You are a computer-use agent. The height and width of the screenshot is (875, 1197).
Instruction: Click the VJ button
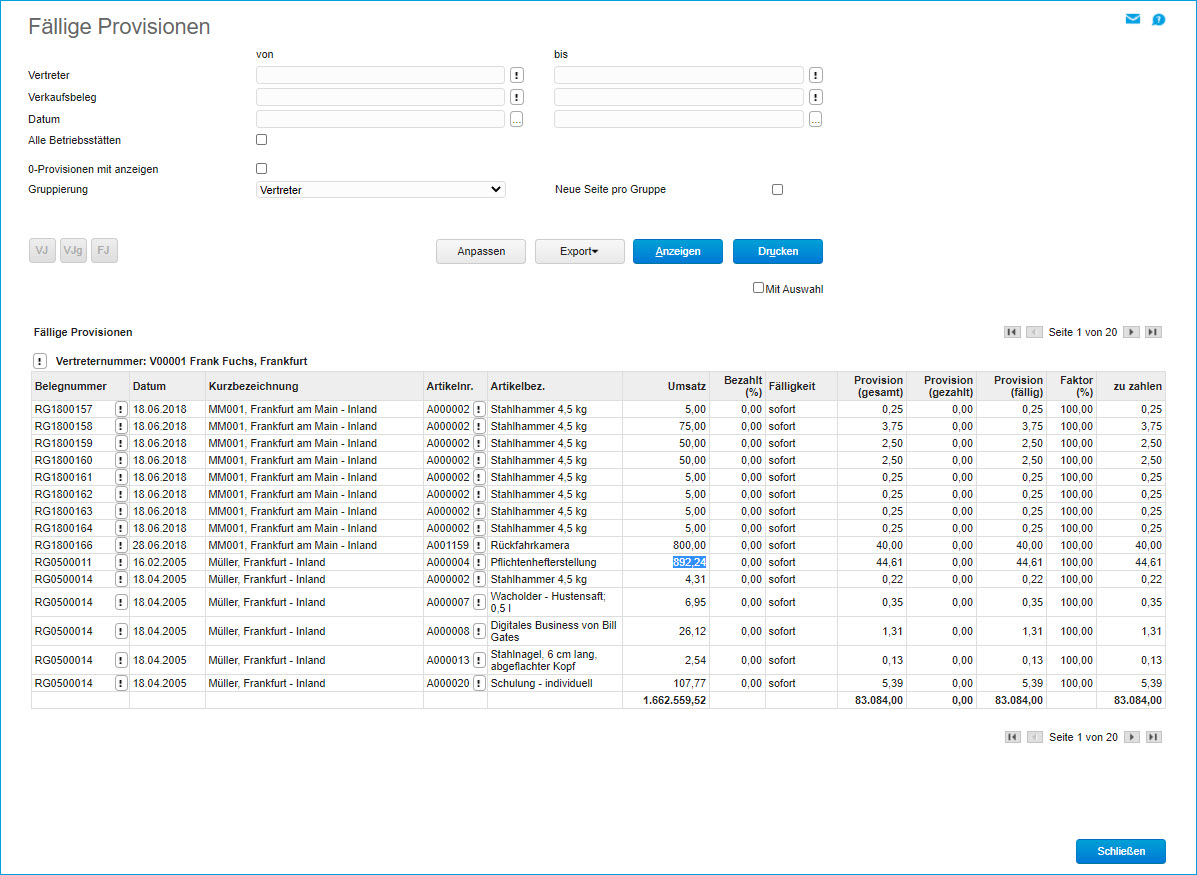click(x=42, y=250)
